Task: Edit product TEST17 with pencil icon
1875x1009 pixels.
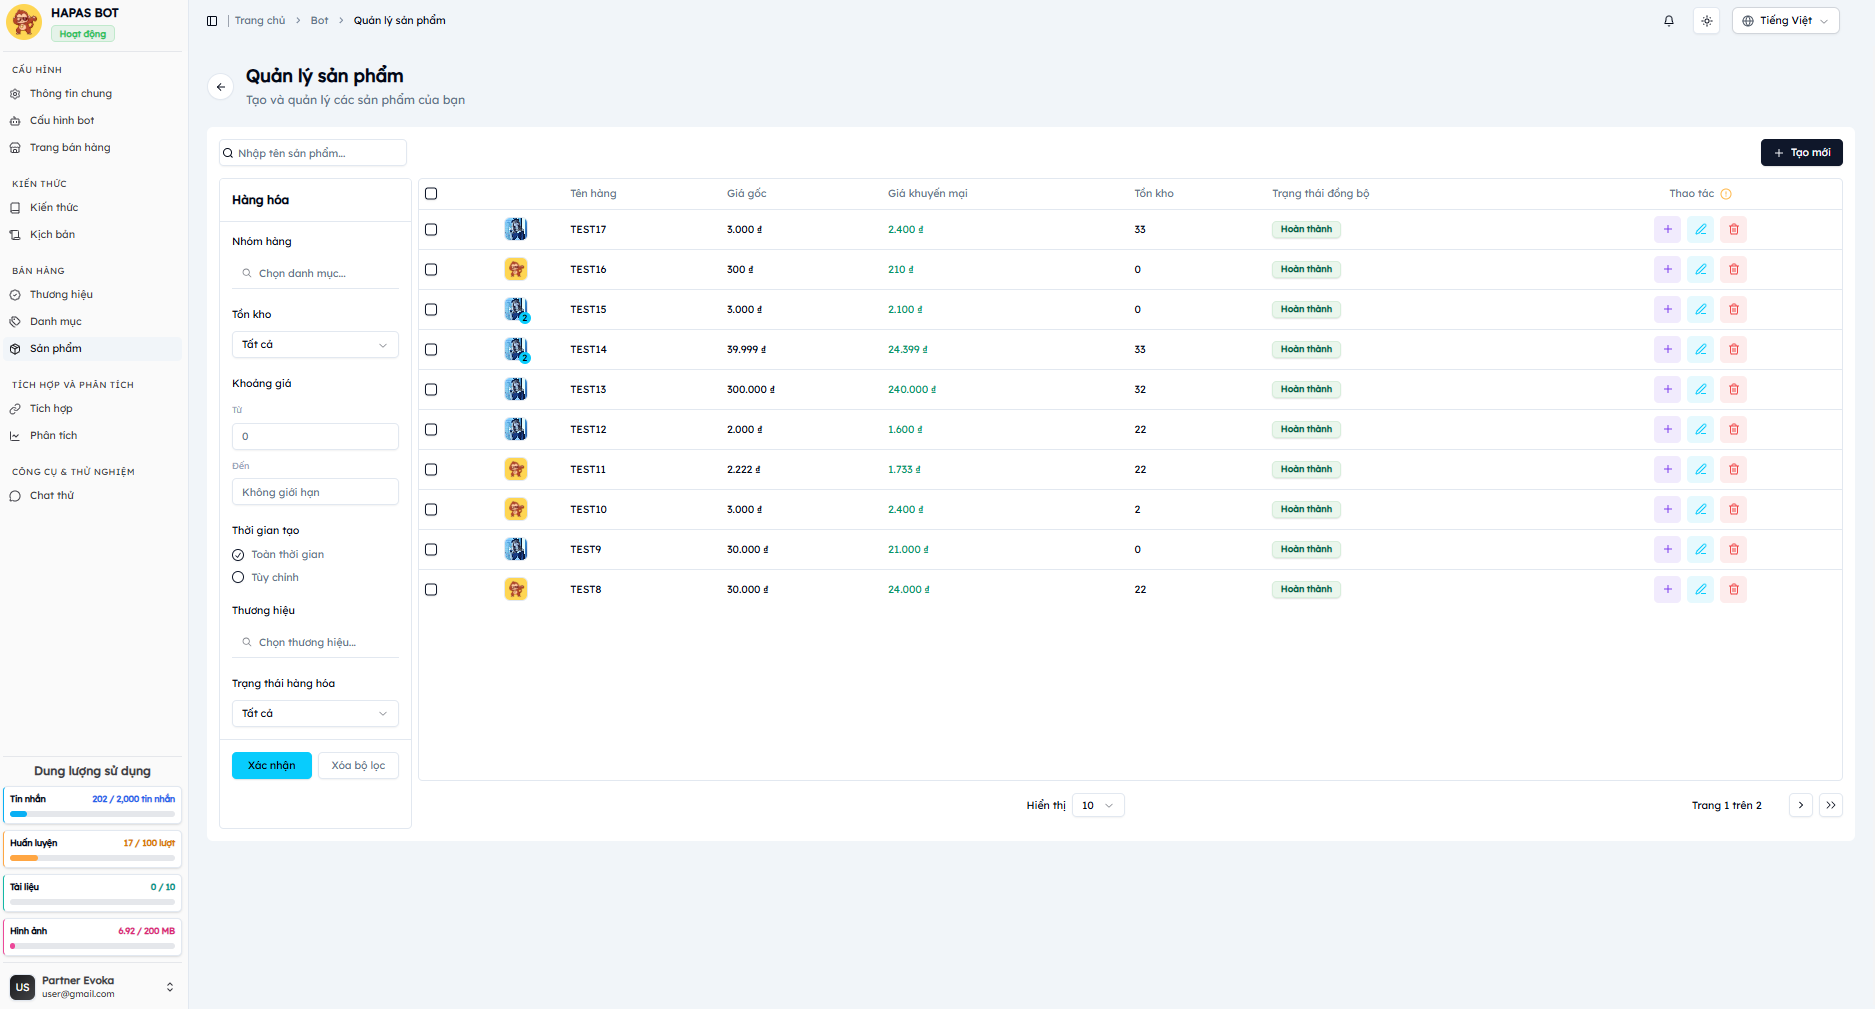Action: [x=1700, y=229]
